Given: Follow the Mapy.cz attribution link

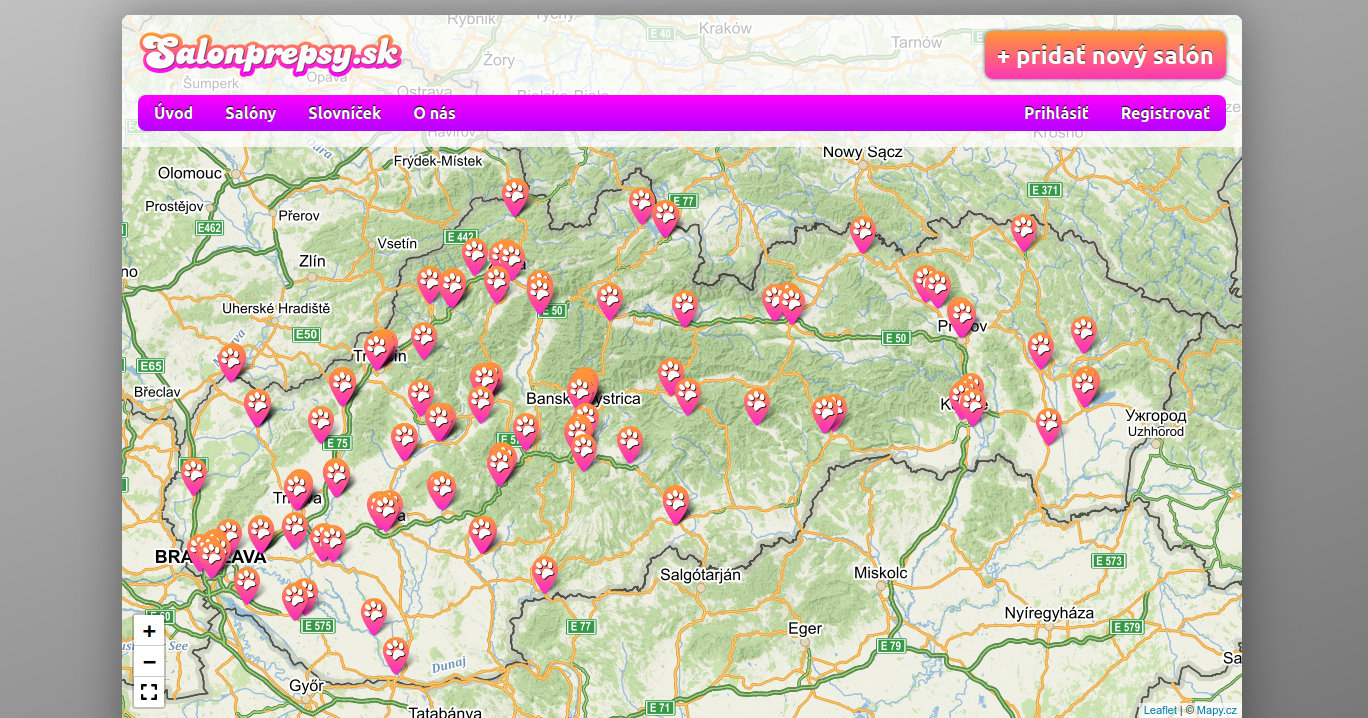Looking at the screenshot, I should point(1217,710).
